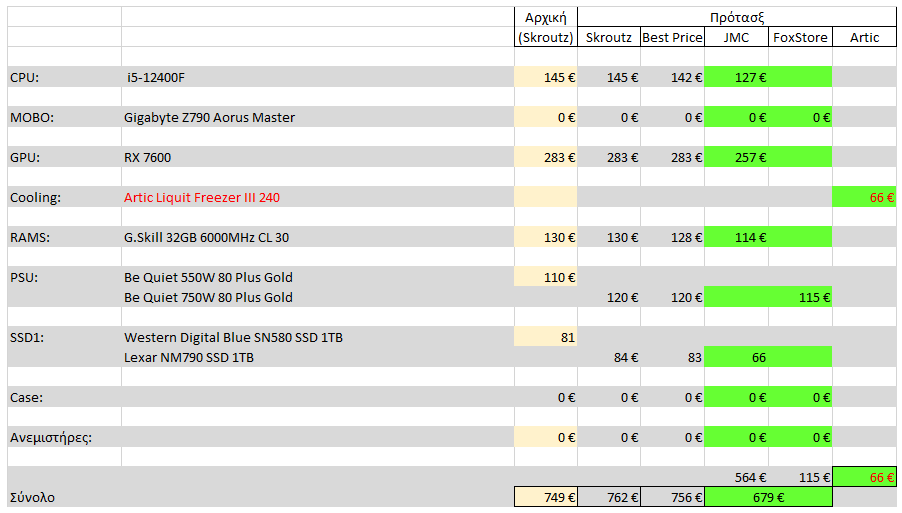Select the '84 €' Lexar Skroutz cell
Image resolution: width=902 pixels, height=513 pixels.
pyautogui.click(x=609, y=357)
